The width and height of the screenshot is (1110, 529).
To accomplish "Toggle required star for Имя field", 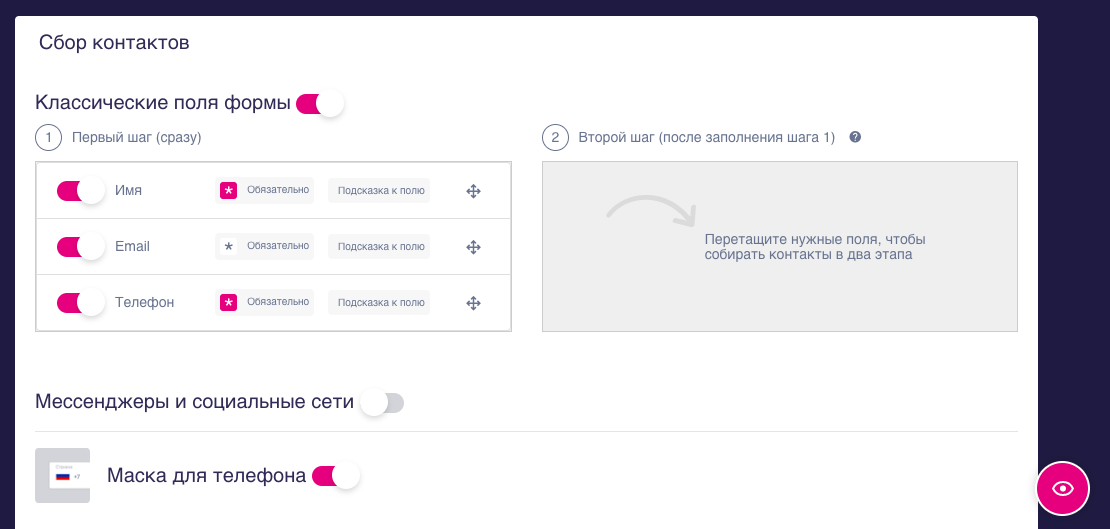I will 229,190.
